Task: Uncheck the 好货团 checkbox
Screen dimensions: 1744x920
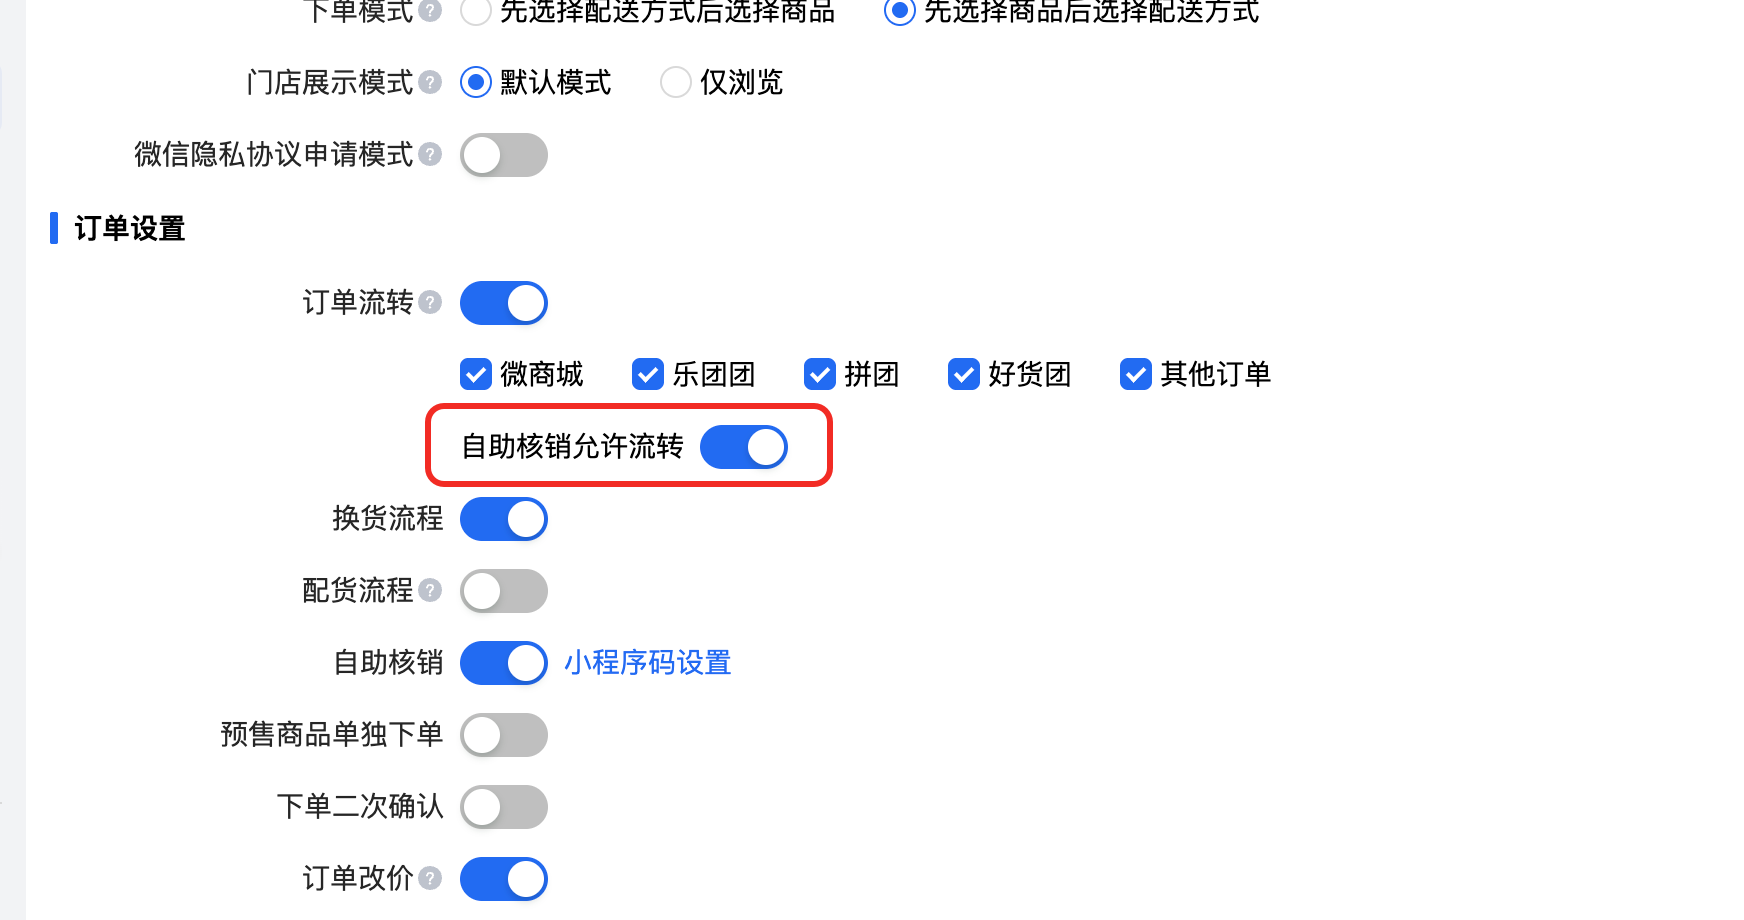Action: coord(964,374)
